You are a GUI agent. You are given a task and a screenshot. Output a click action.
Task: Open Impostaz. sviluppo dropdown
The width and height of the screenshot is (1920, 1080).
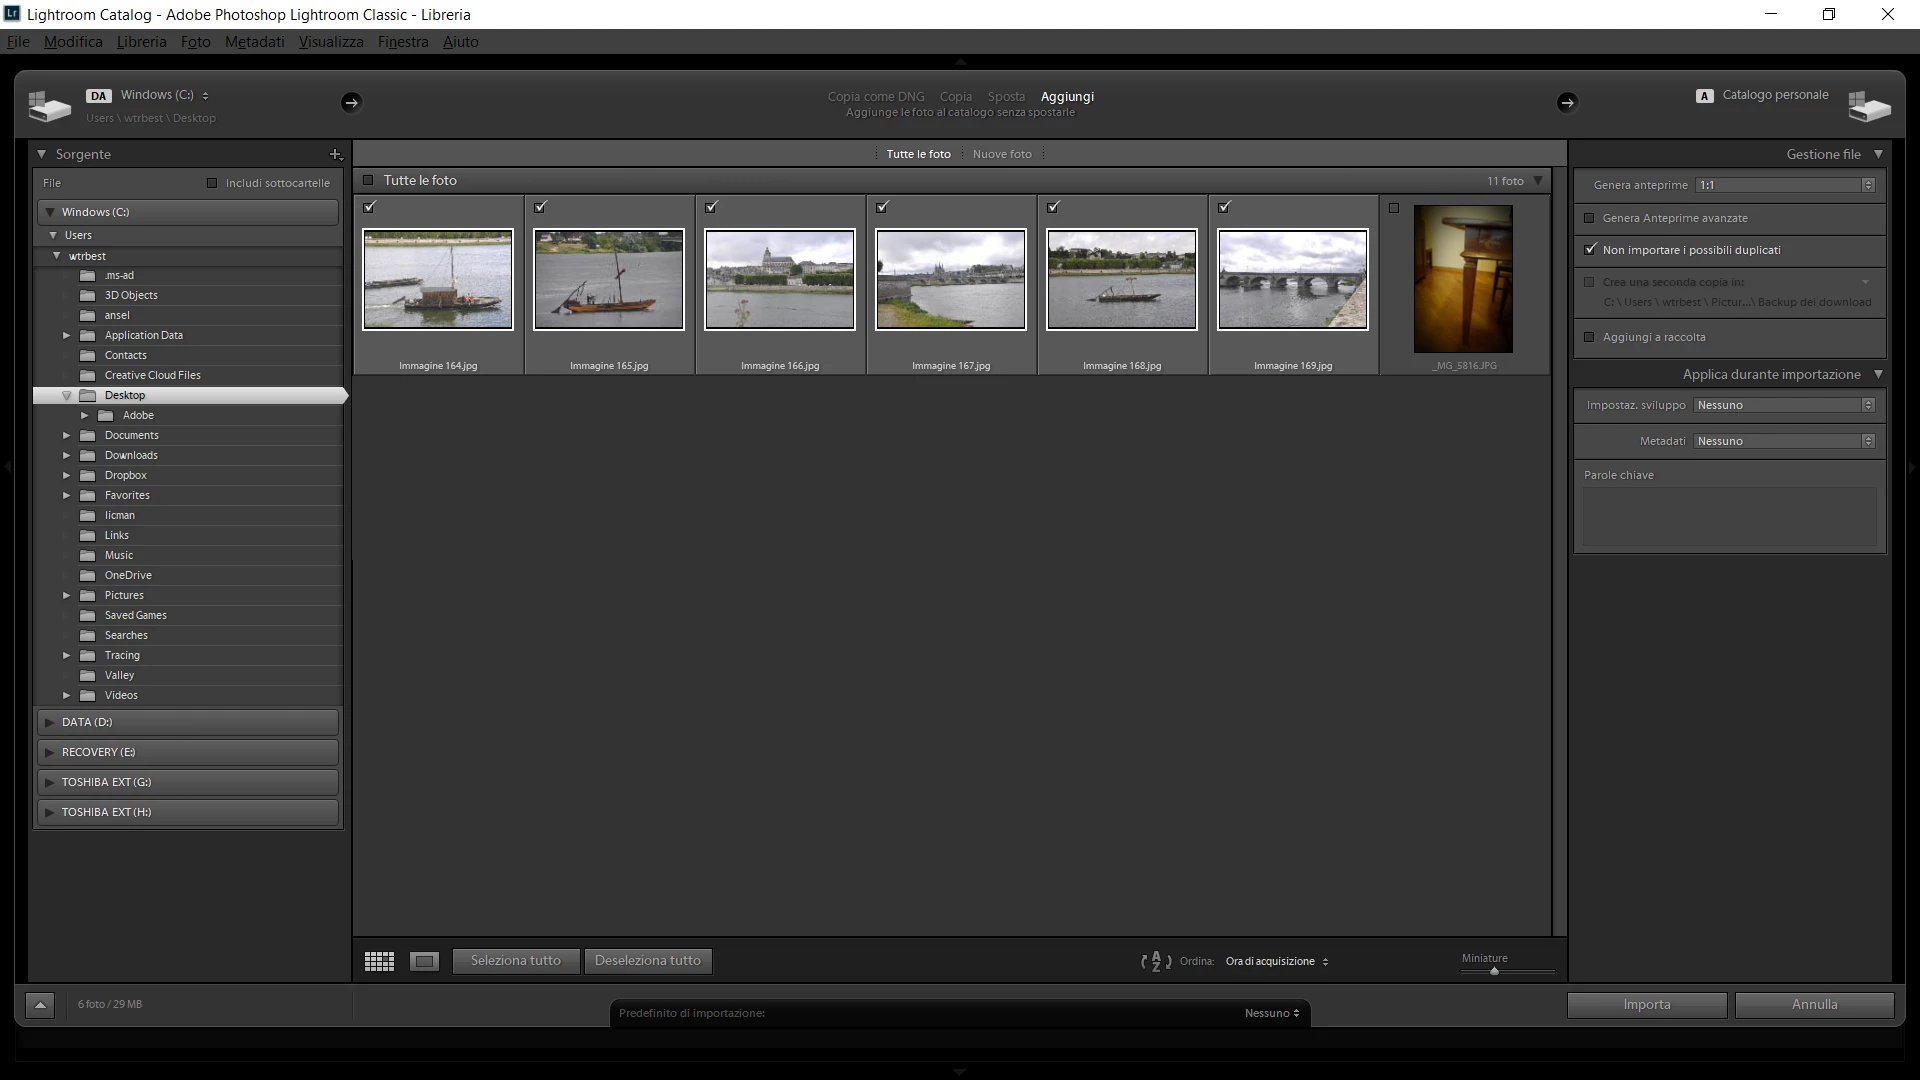tap(1784, 405)
